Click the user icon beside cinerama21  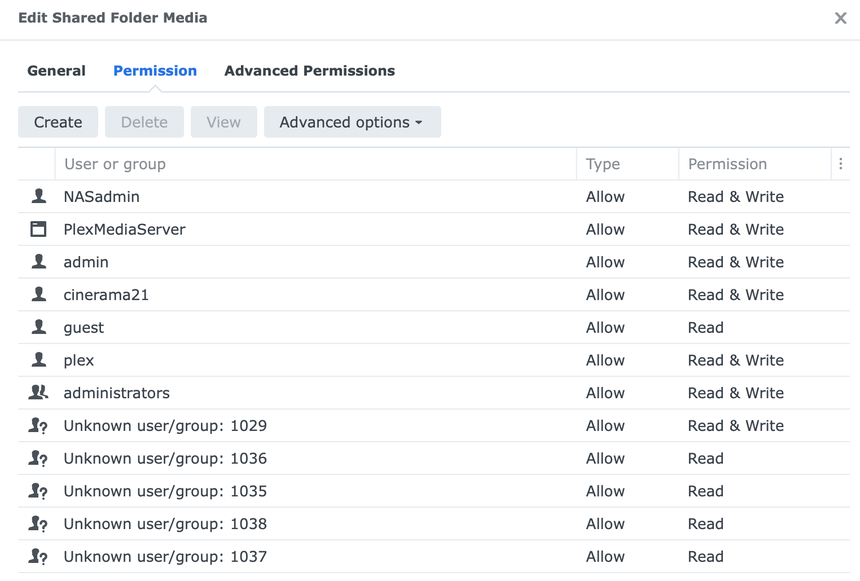38,294
